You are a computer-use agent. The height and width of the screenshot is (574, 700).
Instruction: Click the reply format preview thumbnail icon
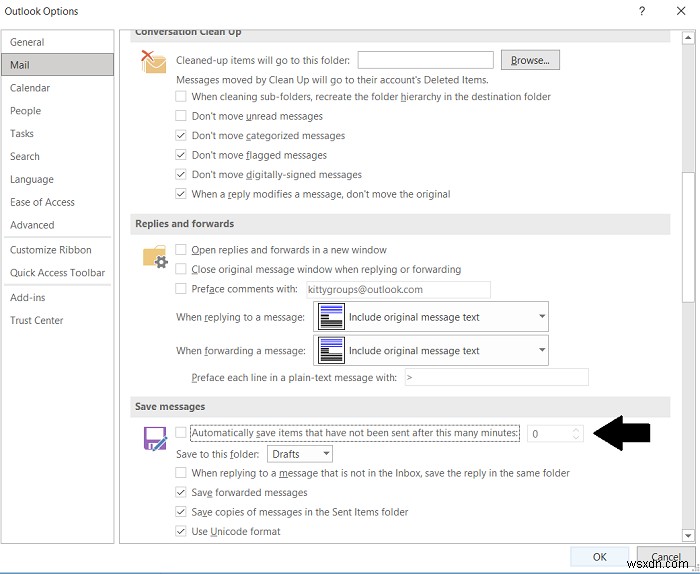(x=331, y=316)
